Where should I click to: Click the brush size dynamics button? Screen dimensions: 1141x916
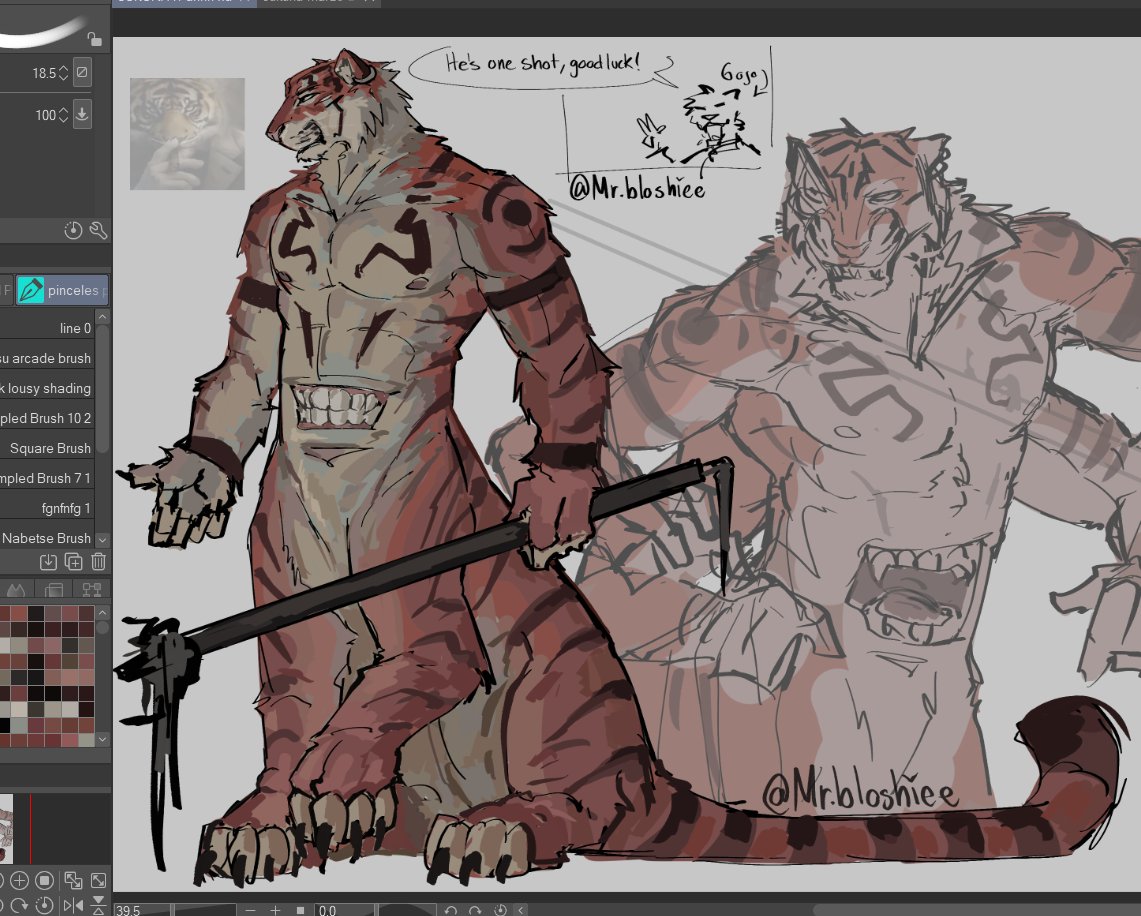tap(82, 73)
